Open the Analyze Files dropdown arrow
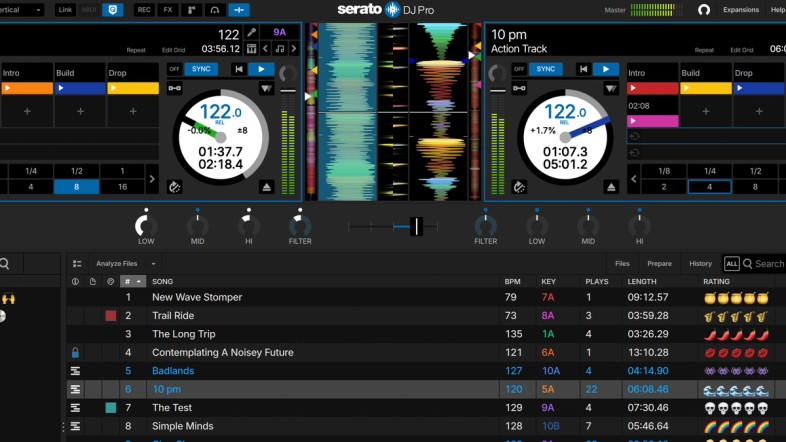Viewport: 786px width, 442px height. point(153,264)
